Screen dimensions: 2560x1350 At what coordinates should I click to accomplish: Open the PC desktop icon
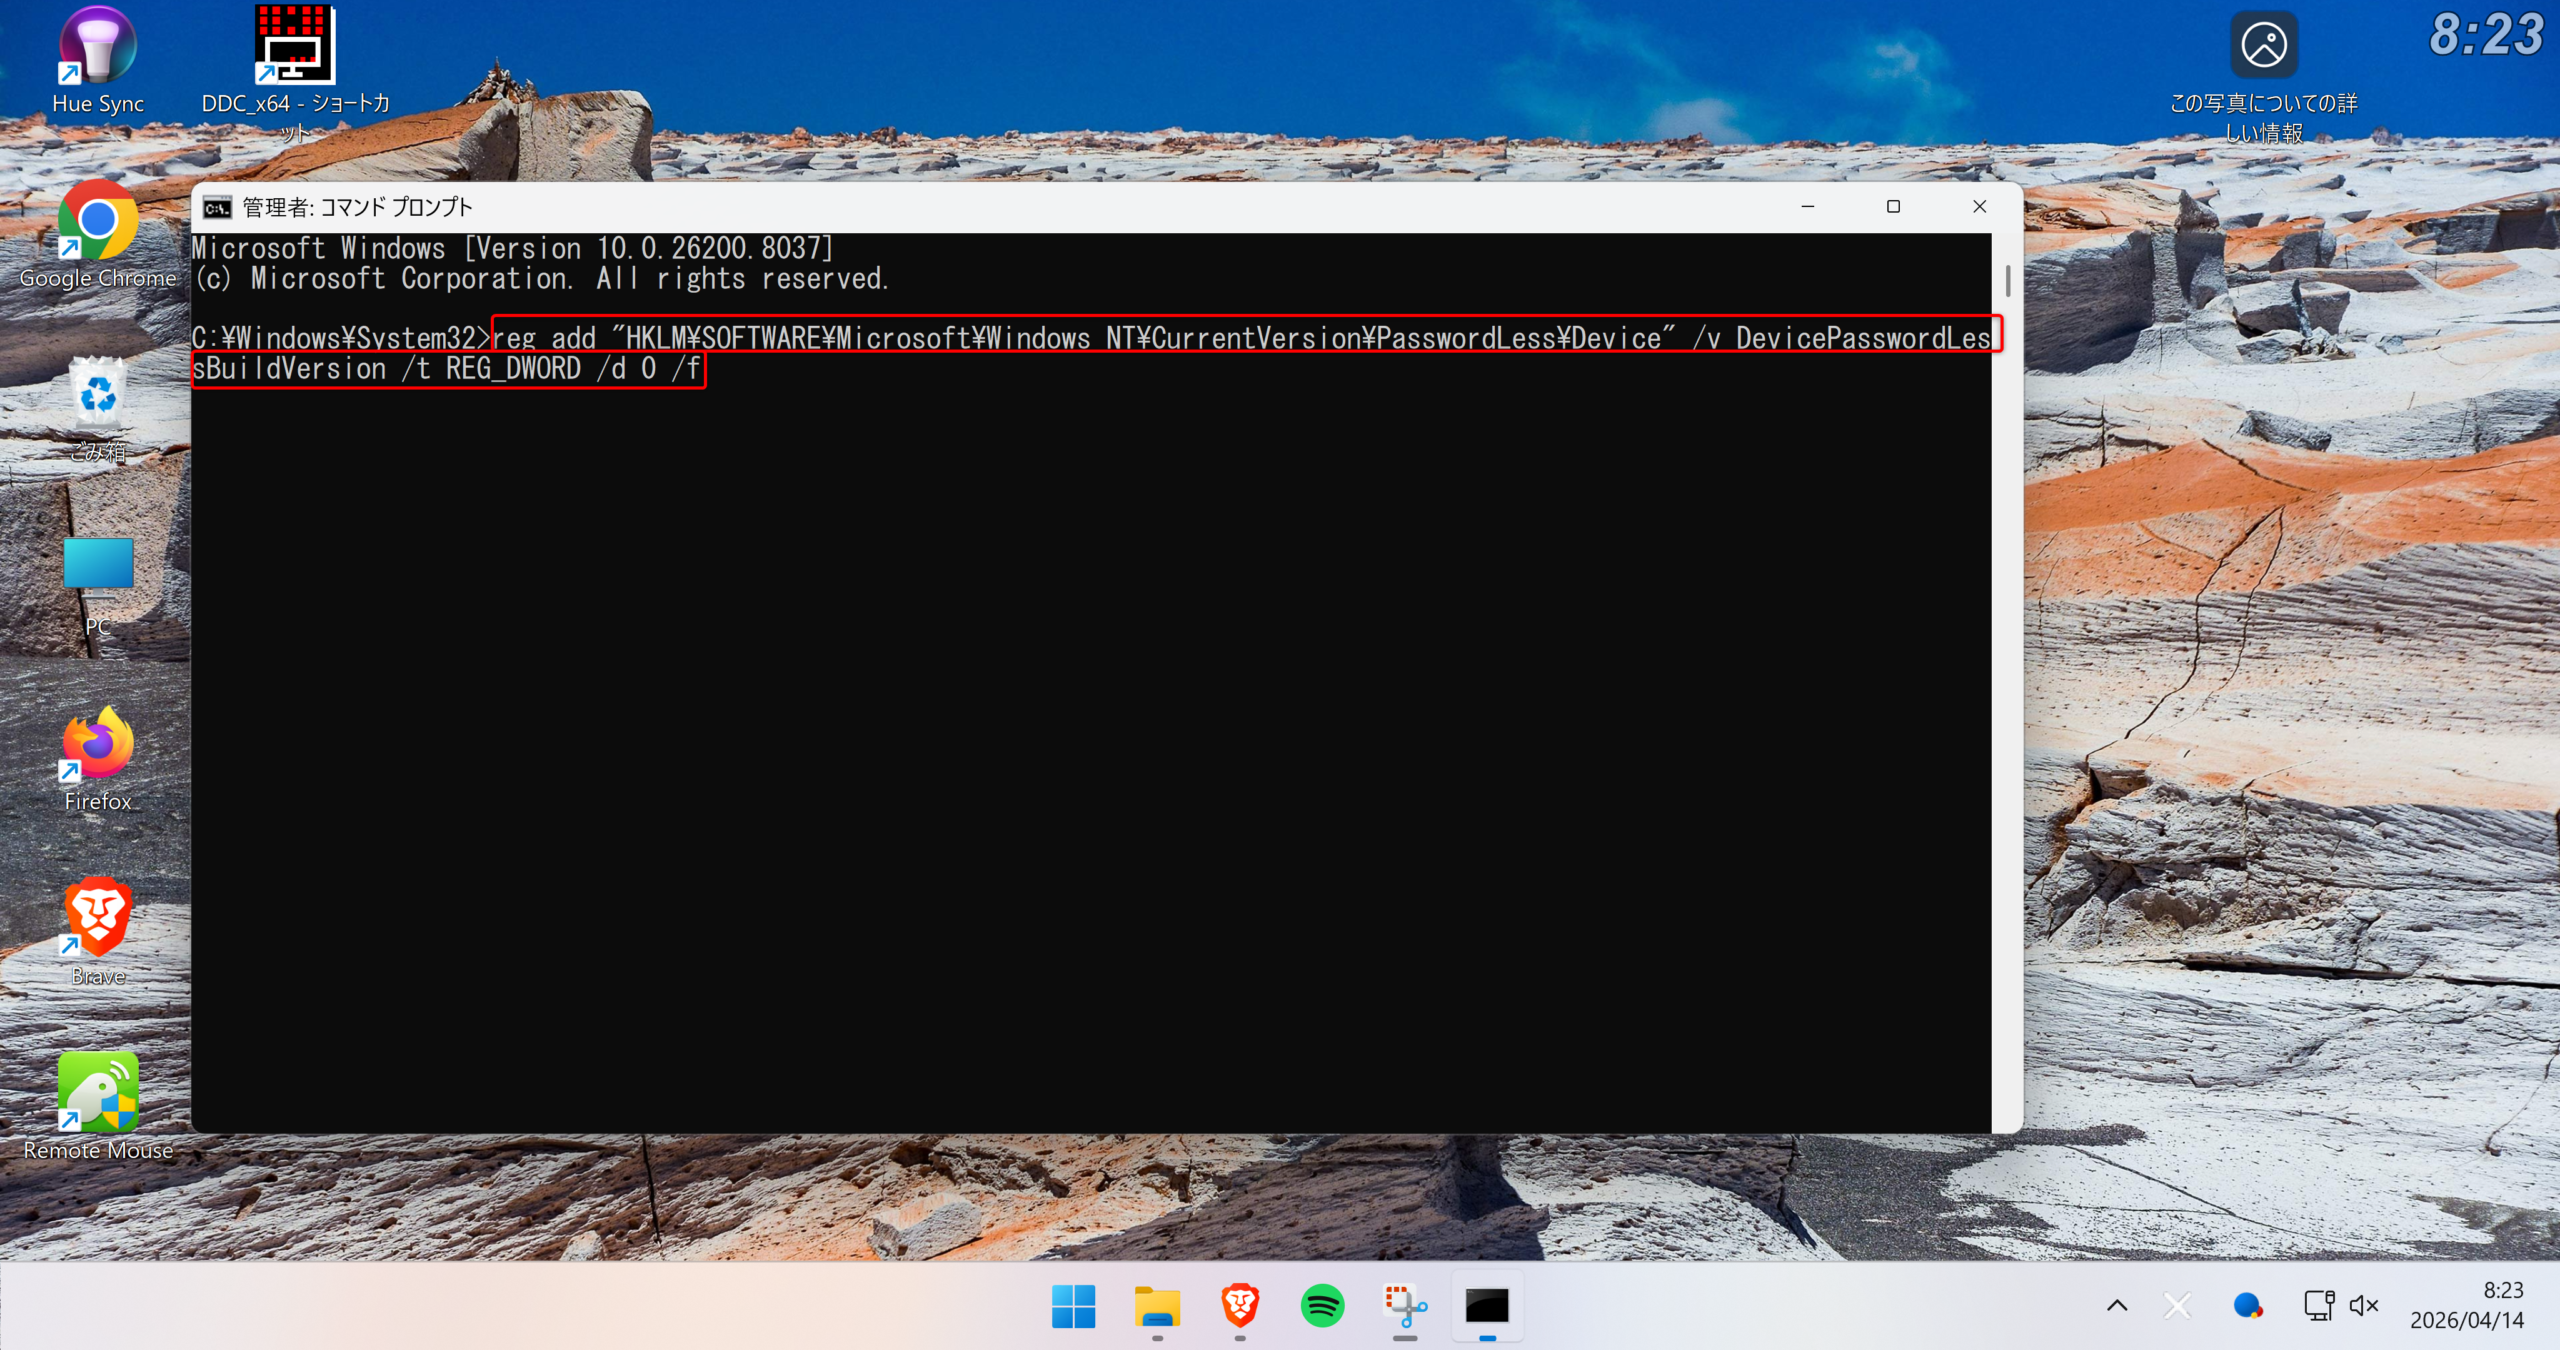tap(97, 570)
